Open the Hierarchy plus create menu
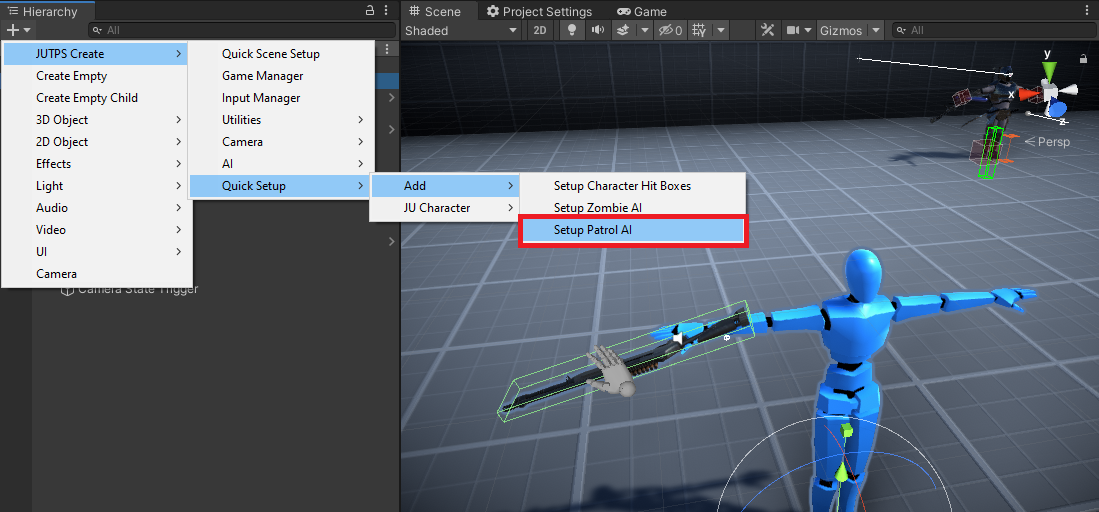Image resolution: width=1099 pixels, height=512 pixels. pyautogui.click(x=18, y=30)
